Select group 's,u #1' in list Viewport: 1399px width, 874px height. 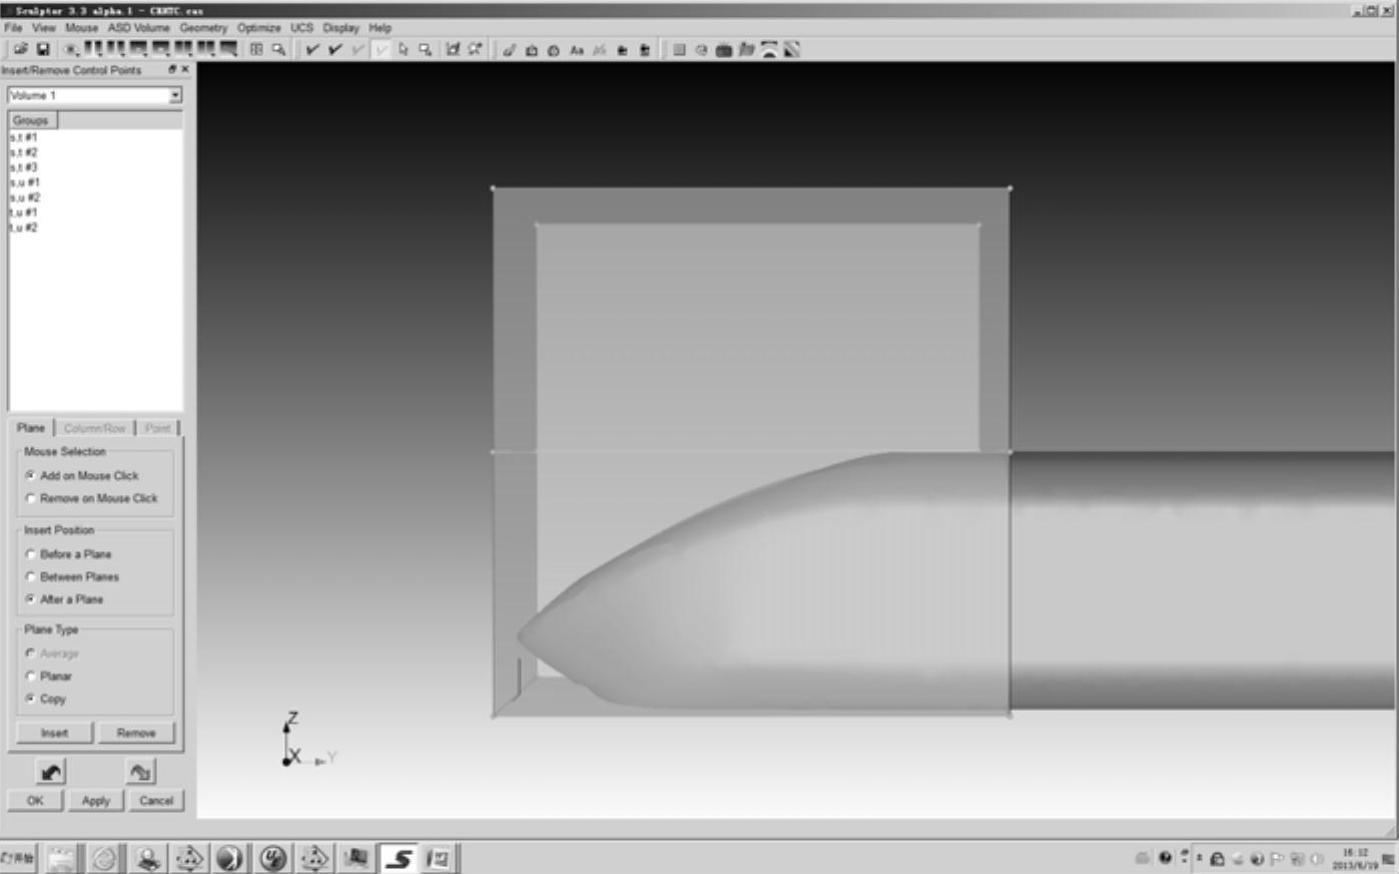click(x=25, y=182)
